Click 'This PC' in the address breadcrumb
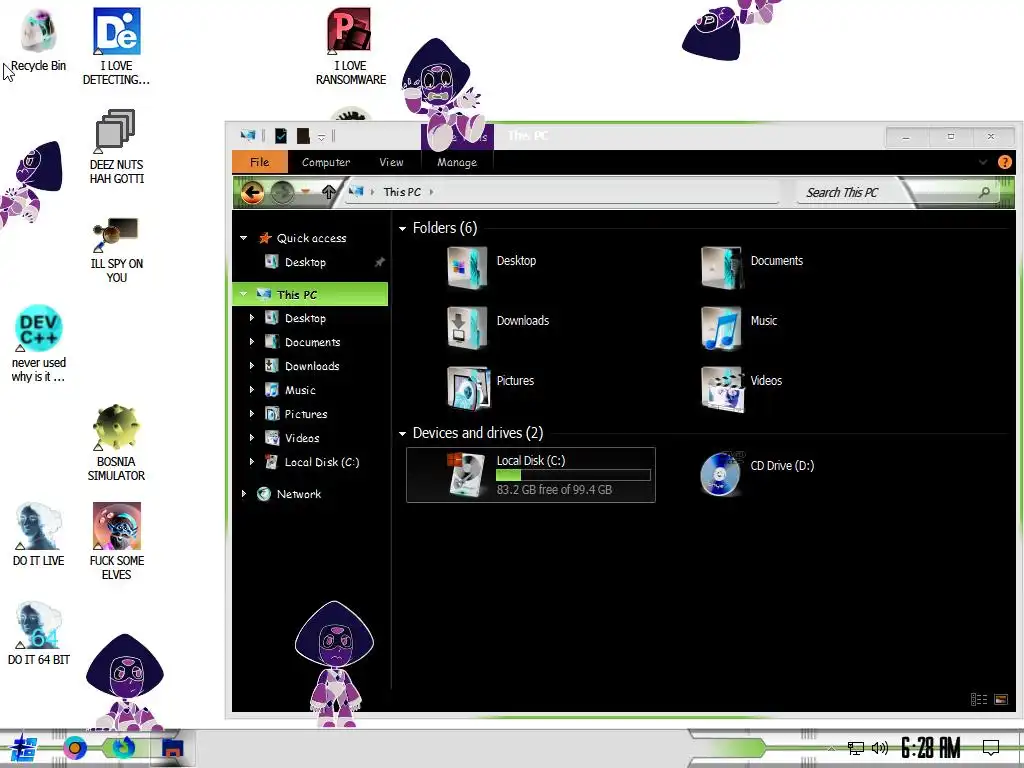The width and height of the screenshot is (1024, 768). [x=402, y=192]
